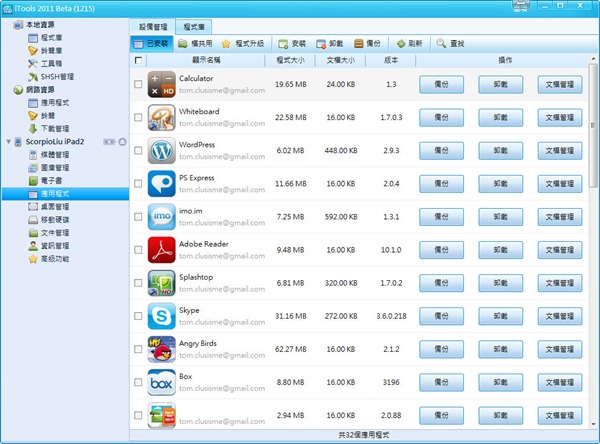Check the Calculator row checkbox
This screenshot has height=444, width=600.
coord(138,84)
